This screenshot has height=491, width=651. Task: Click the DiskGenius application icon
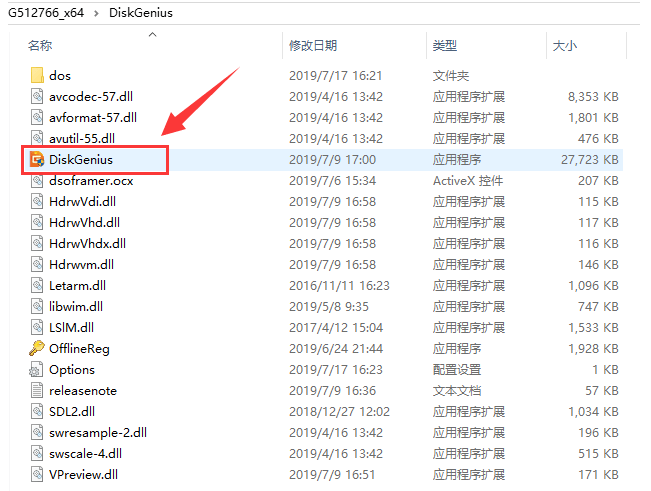coord(38,159)
